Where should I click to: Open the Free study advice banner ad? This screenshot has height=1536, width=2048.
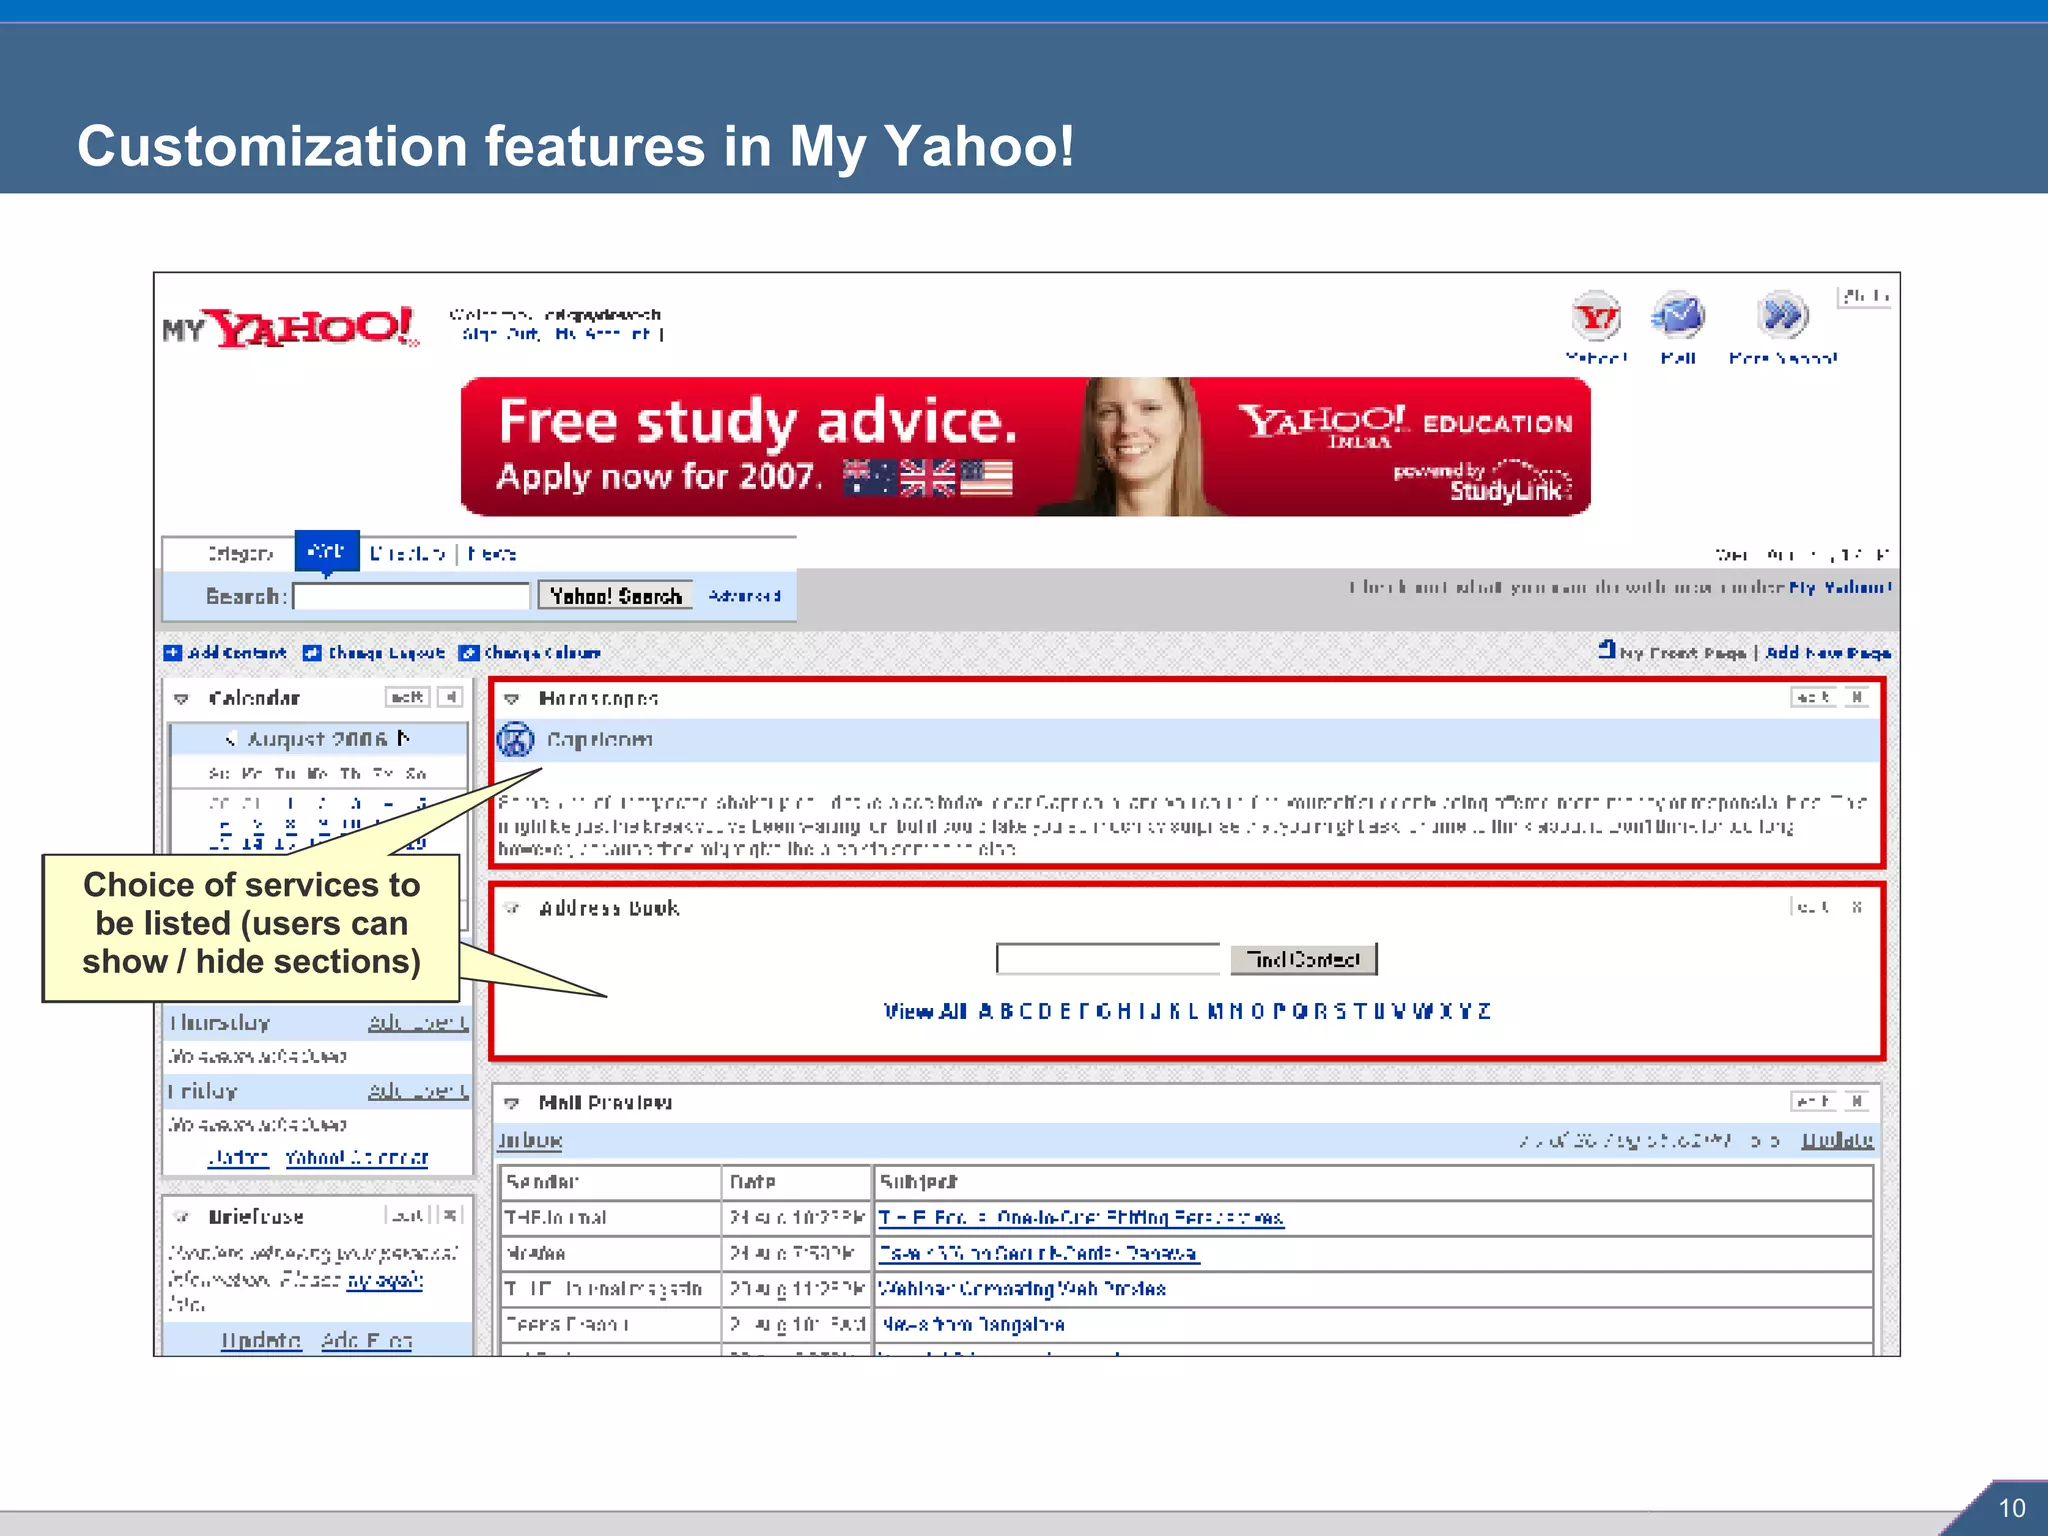(x=1025, y=446)
